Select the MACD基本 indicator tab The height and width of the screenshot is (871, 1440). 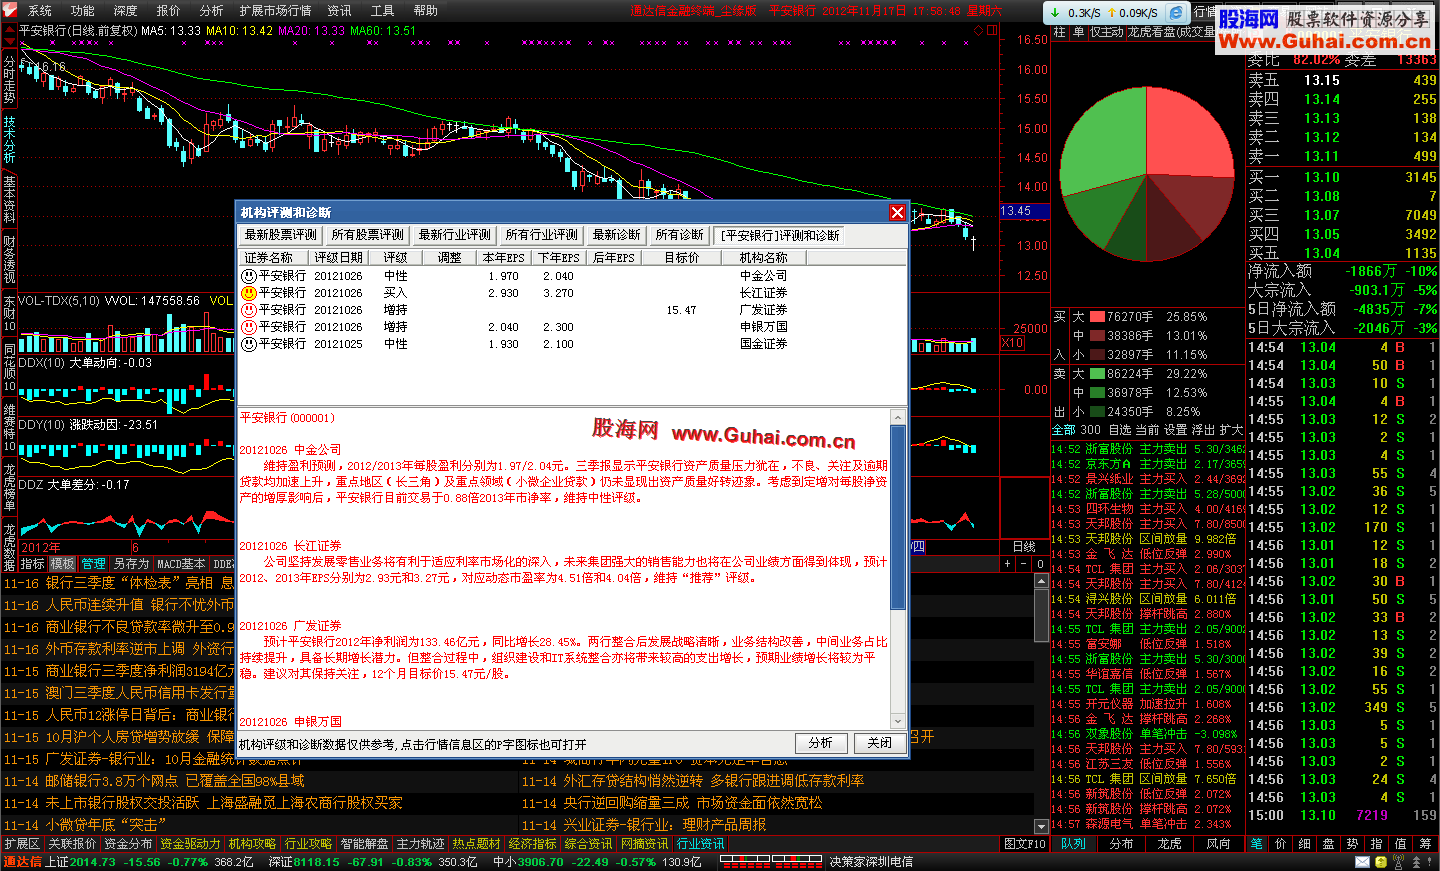[x=181, y=564]
